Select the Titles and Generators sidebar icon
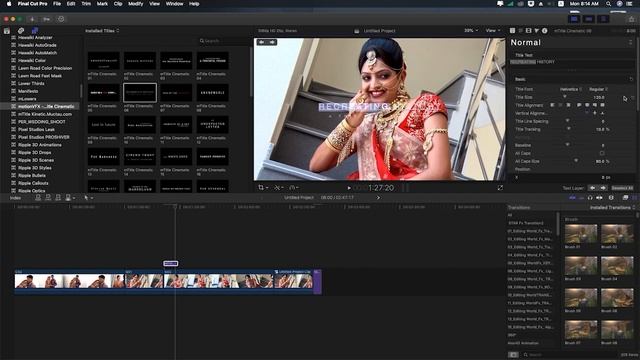This screenshot has height=360, width=640. 35,31
